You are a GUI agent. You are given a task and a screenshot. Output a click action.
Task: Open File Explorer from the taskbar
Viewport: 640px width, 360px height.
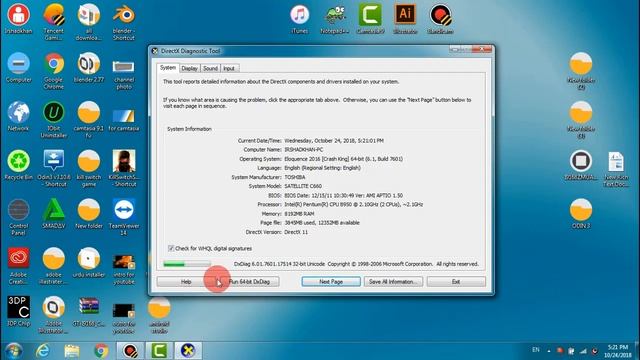(72, 351)
